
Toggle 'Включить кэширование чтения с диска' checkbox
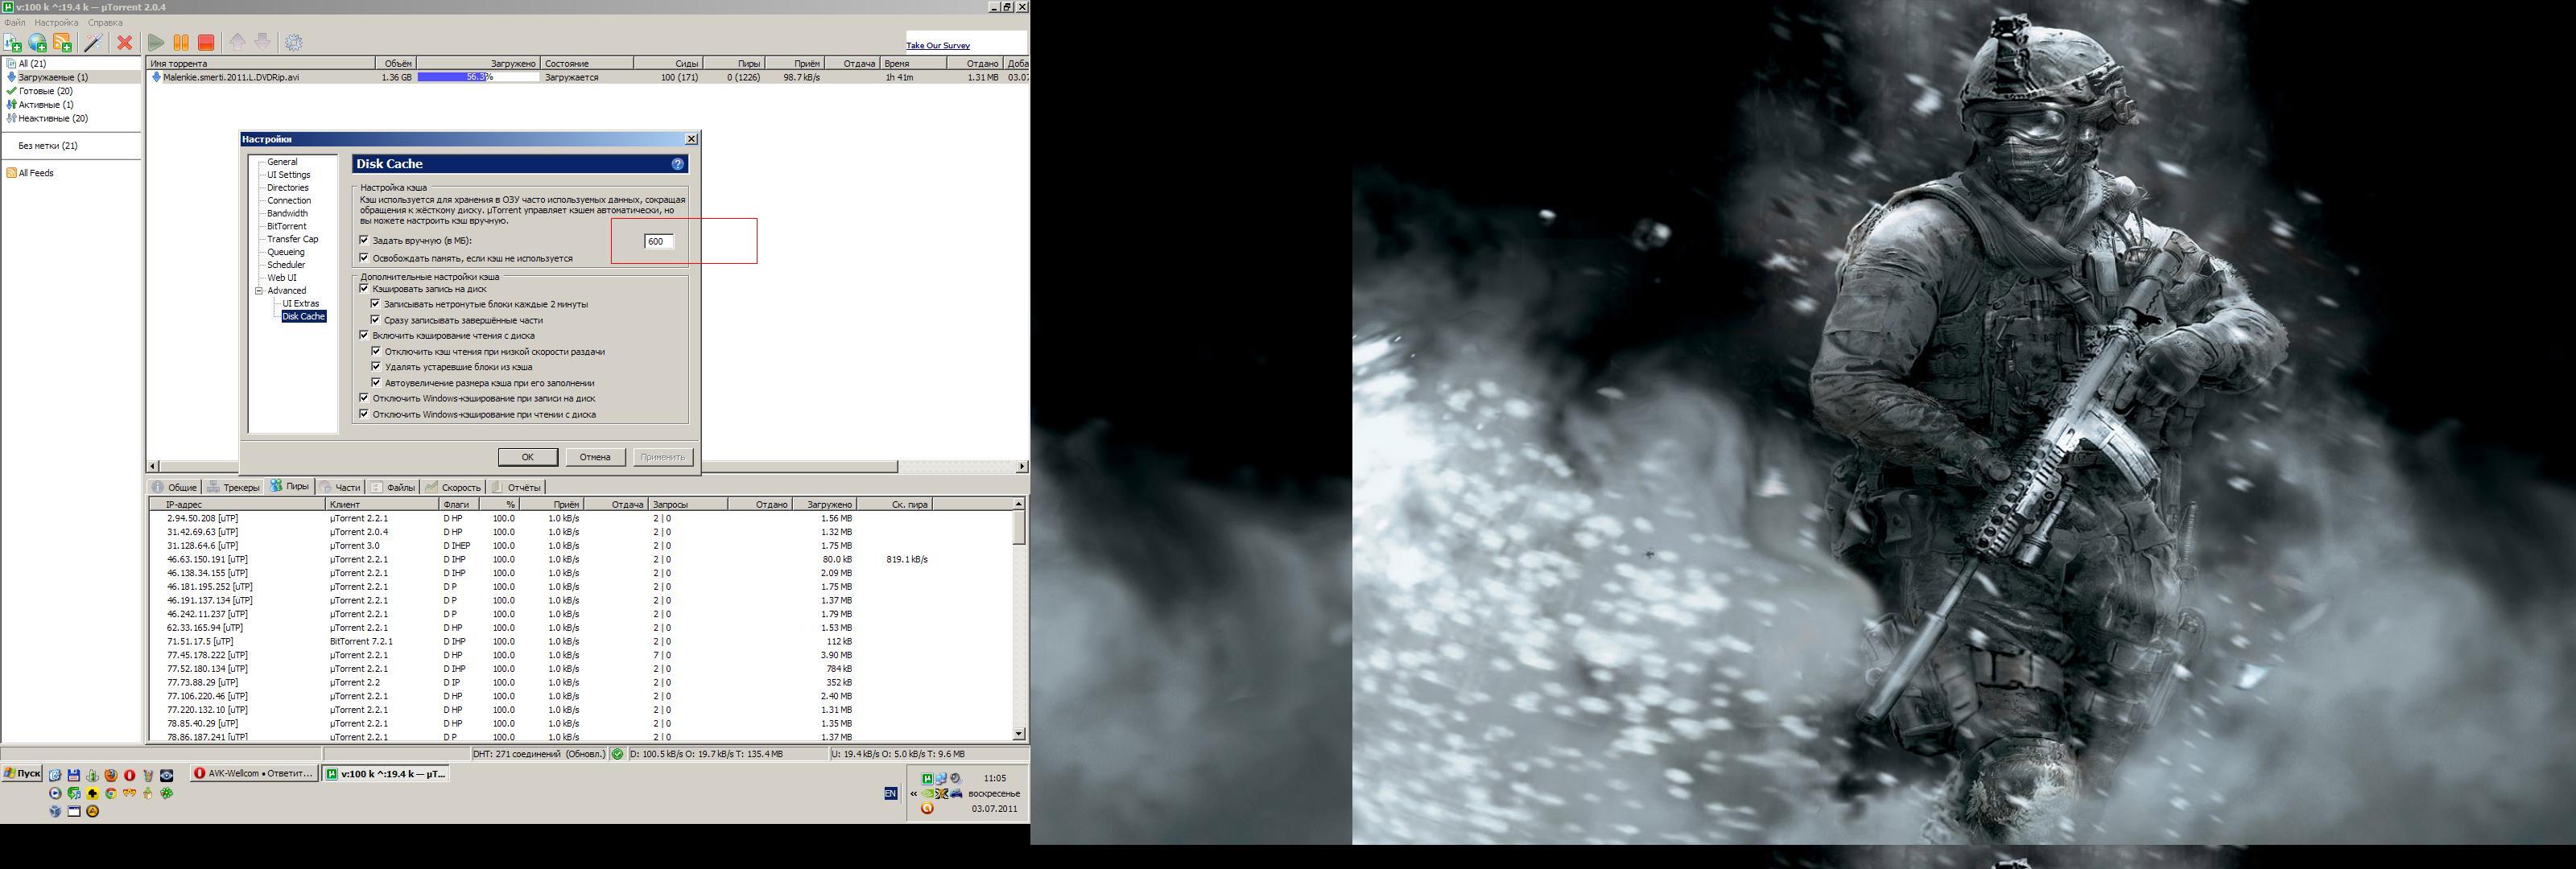coord(364,336)
